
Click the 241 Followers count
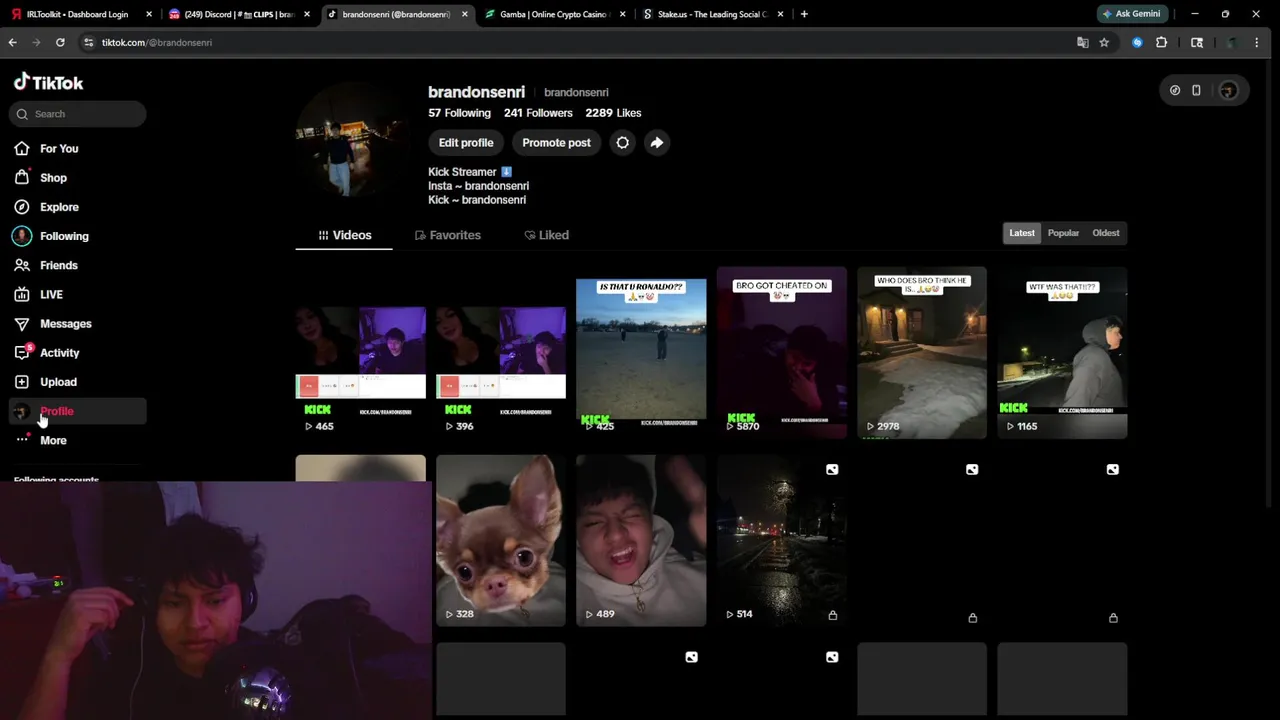[538, 113]
